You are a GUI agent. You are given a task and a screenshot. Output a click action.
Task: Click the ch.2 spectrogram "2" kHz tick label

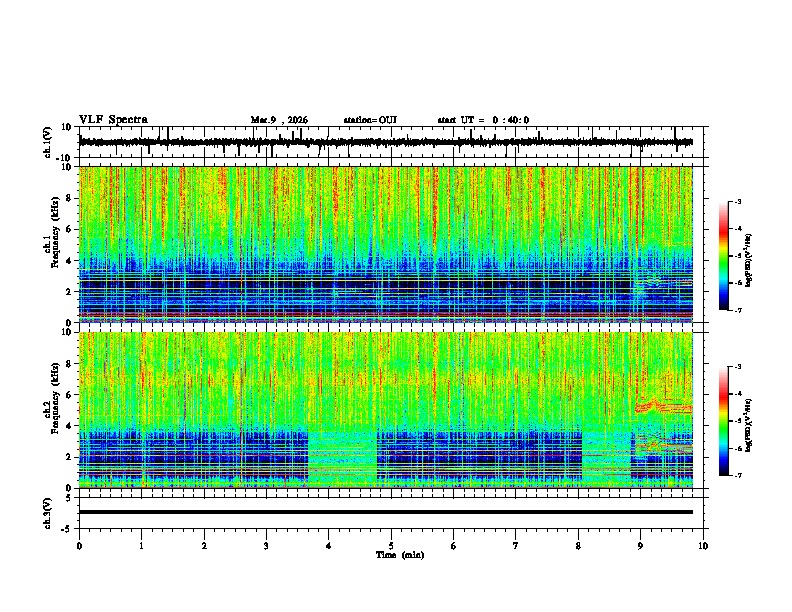[x=69, y=457]
